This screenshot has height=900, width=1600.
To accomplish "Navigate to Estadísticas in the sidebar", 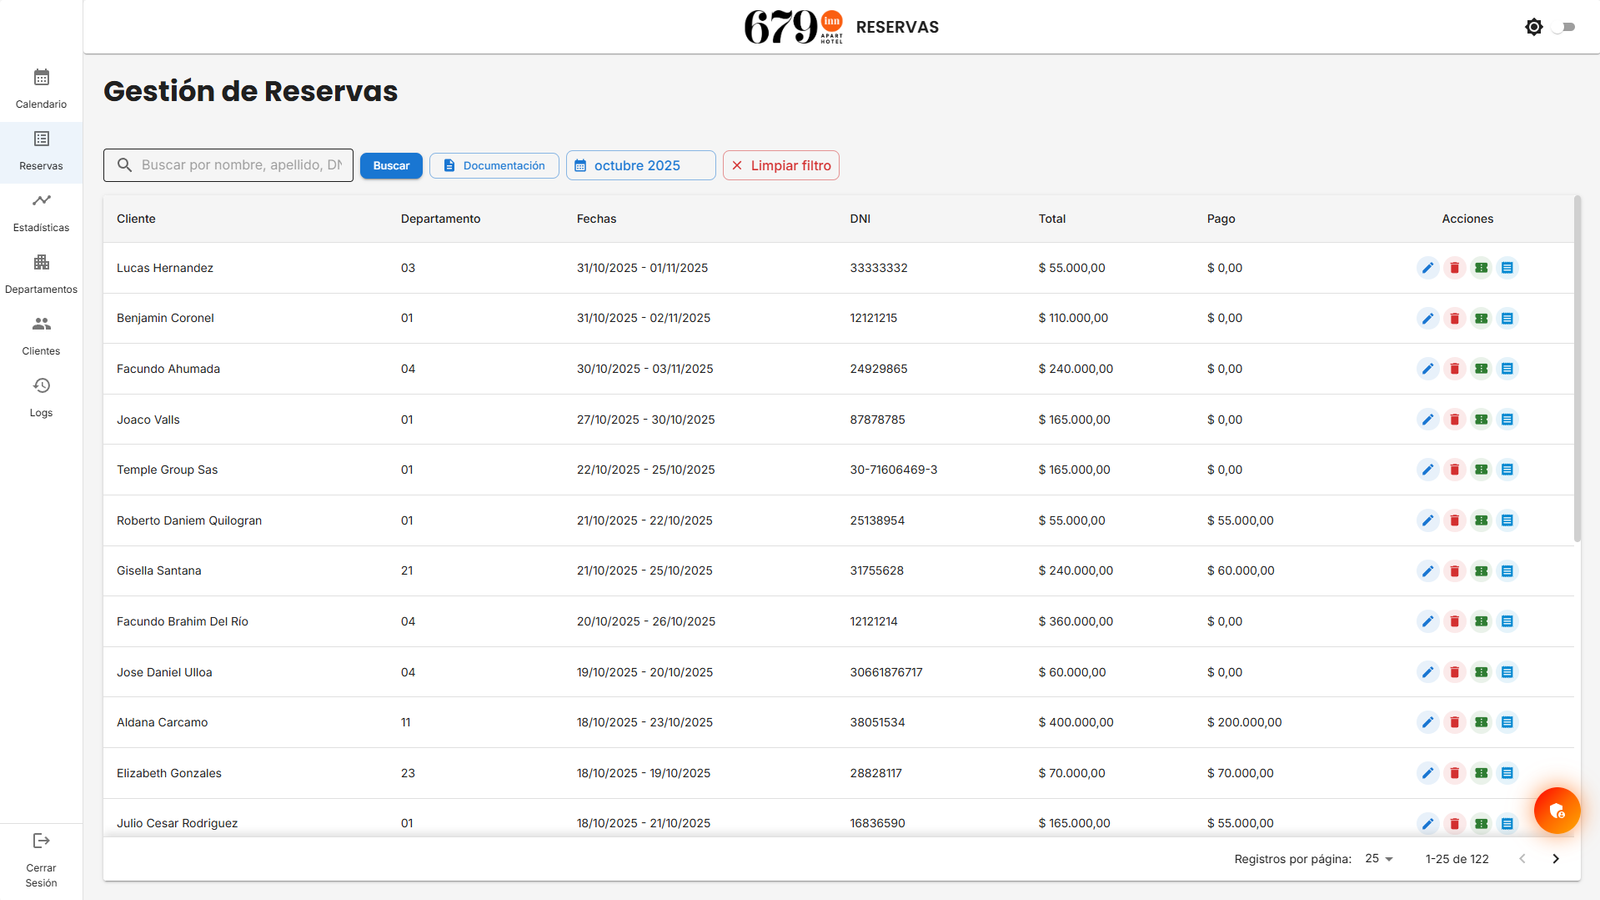I will click(x=41, y=212).
